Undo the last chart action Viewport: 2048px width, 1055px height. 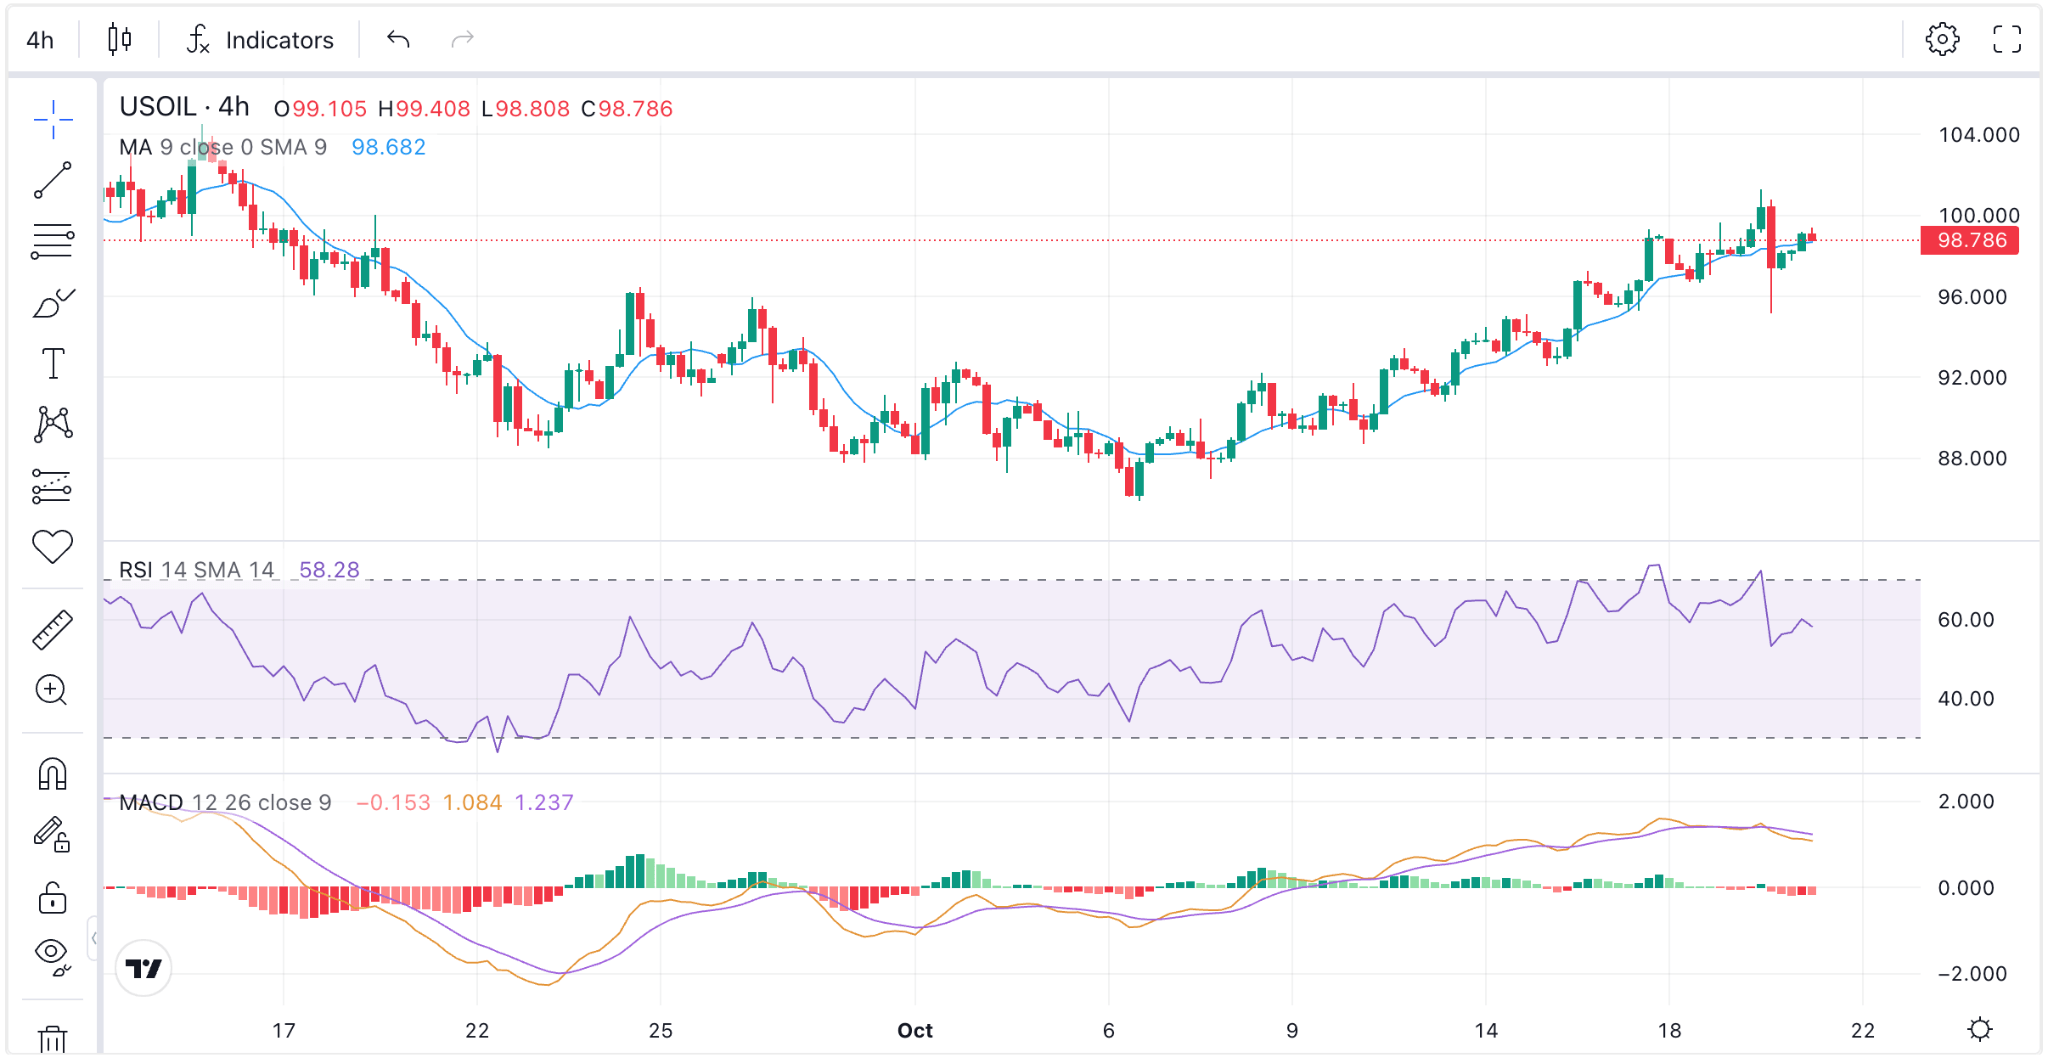pyautogui.click(x=398, y=40)
